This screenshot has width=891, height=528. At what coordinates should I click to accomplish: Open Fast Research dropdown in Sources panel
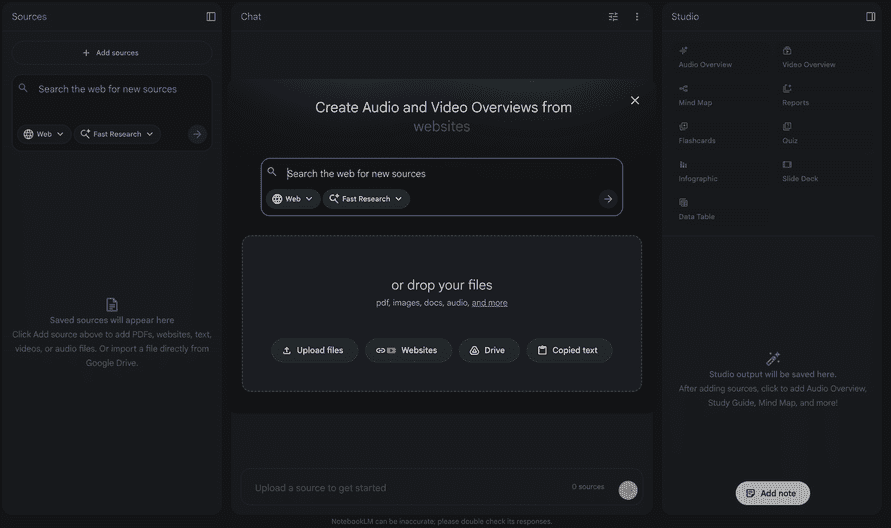click(x=117, y=134)
